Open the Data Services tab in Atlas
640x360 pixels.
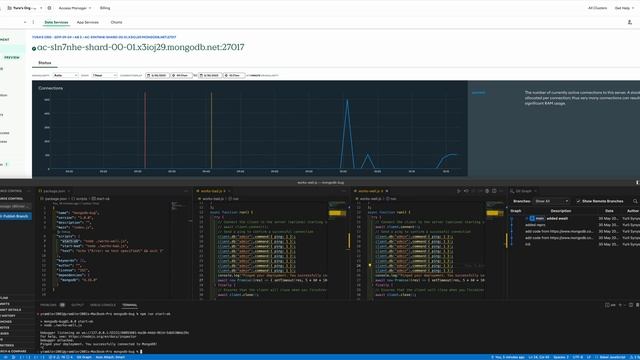(x=56, y=22)
